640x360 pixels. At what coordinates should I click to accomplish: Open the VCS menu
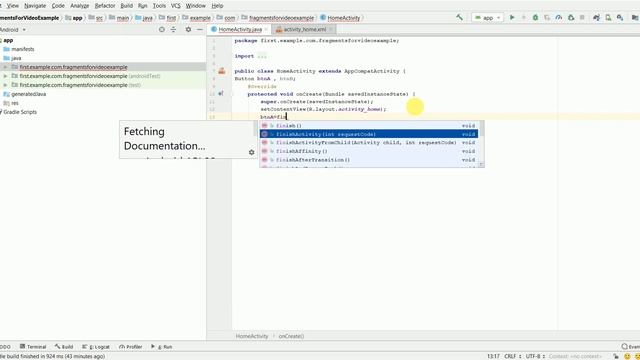coord(176,6)
